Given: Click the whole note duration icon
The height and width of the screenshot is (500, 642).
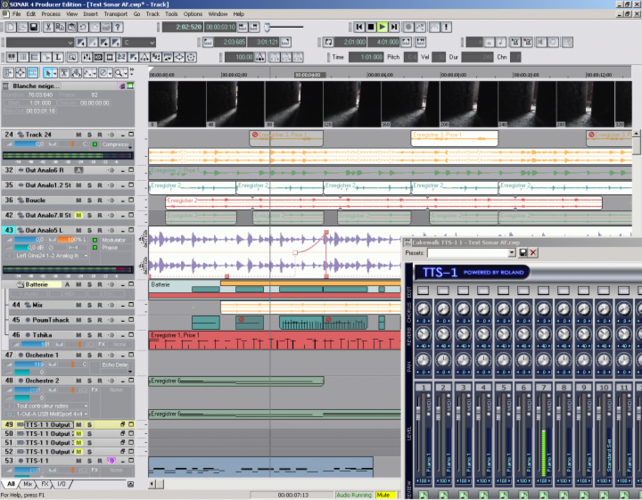Looking at the screenshot, I should pyautogui.click(x=489, y=42).
